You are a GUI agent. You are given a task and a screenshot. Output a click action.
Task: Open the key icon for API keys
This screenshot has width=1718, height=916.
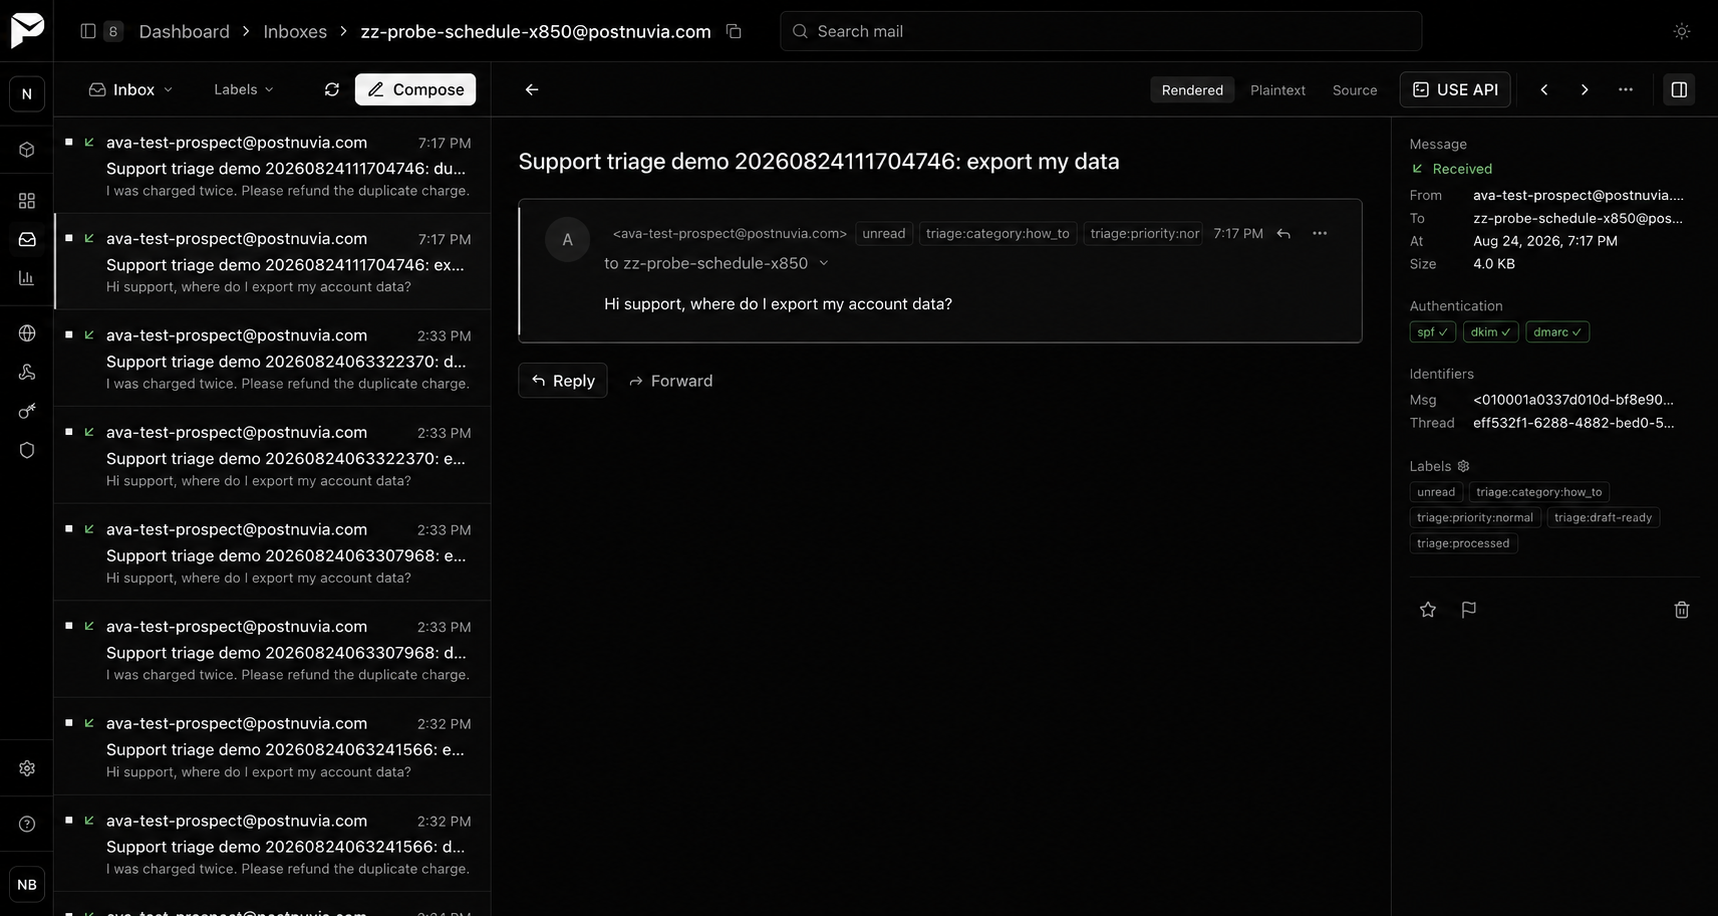(x=27, y=411)
